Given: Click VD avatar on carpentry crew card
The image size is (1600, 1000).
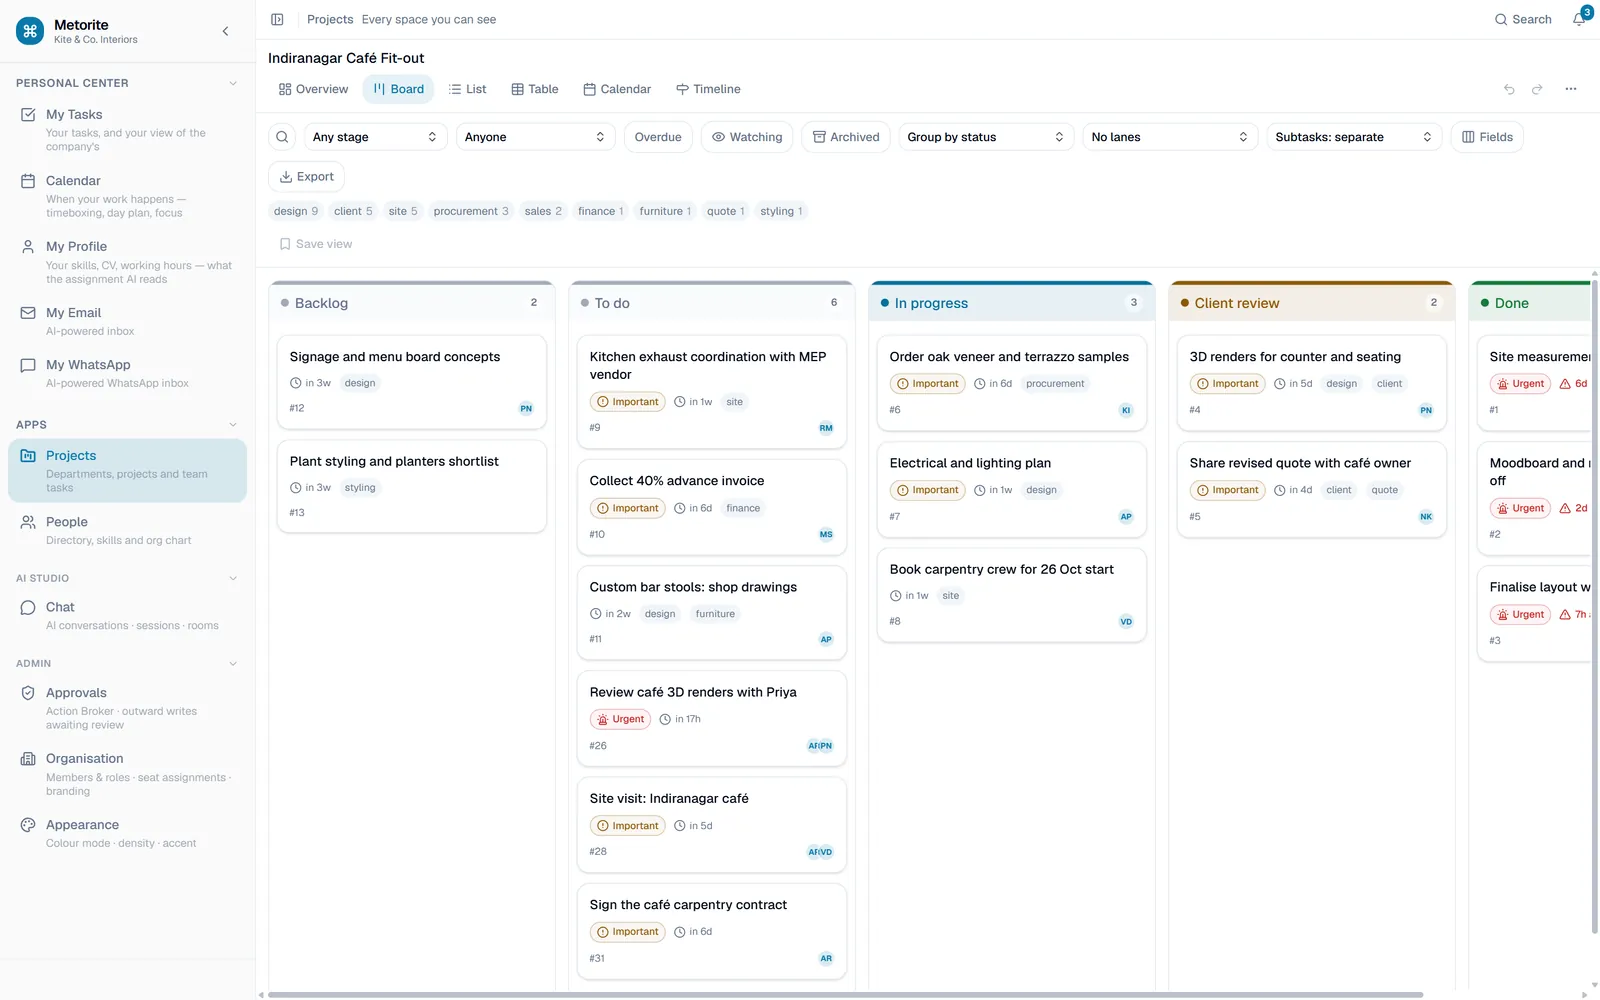Looking at the screenshot, I should pyautogui.click(x=1126, y=621).
